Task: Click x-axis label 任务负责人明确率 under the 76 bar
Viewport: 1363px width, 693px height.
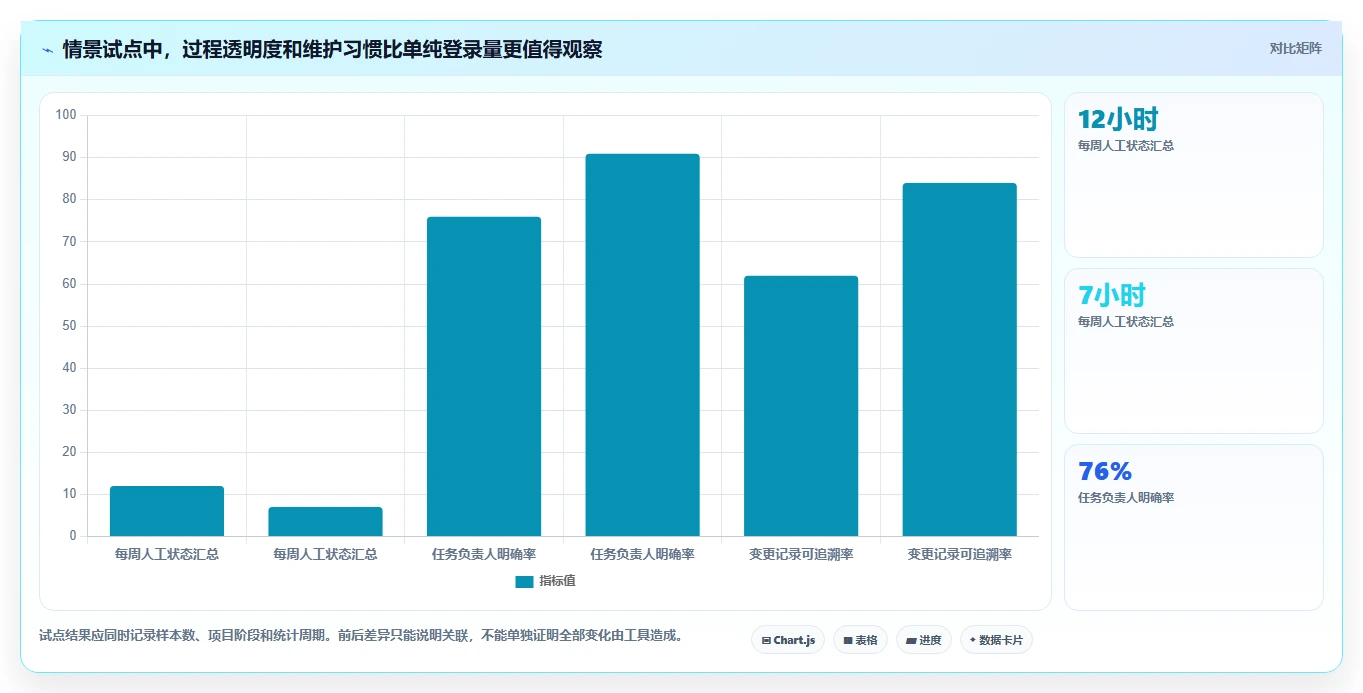Action: pyautogui.click(x=484, y=554)
